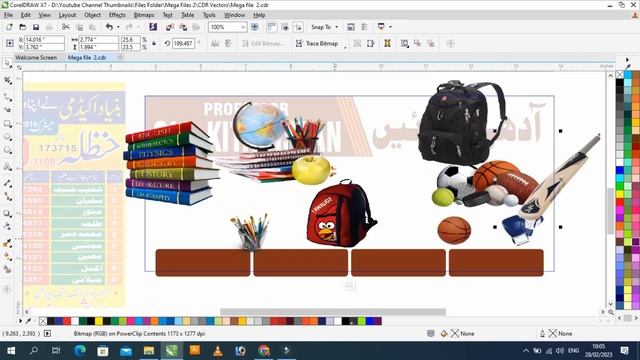Add a new document tab
This screenshot has height=360, width=640.
(x=120, y=58)
